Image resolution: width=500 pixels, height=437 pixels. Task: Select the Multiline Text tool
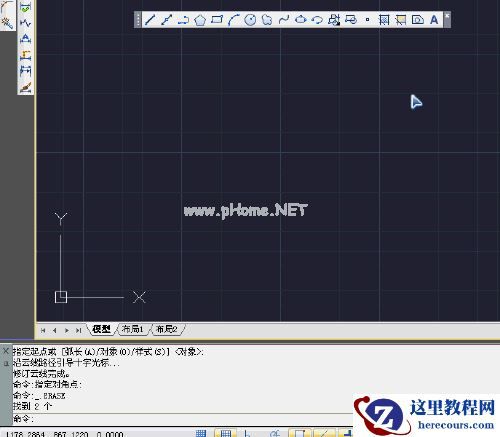click(x=434, y=20)
